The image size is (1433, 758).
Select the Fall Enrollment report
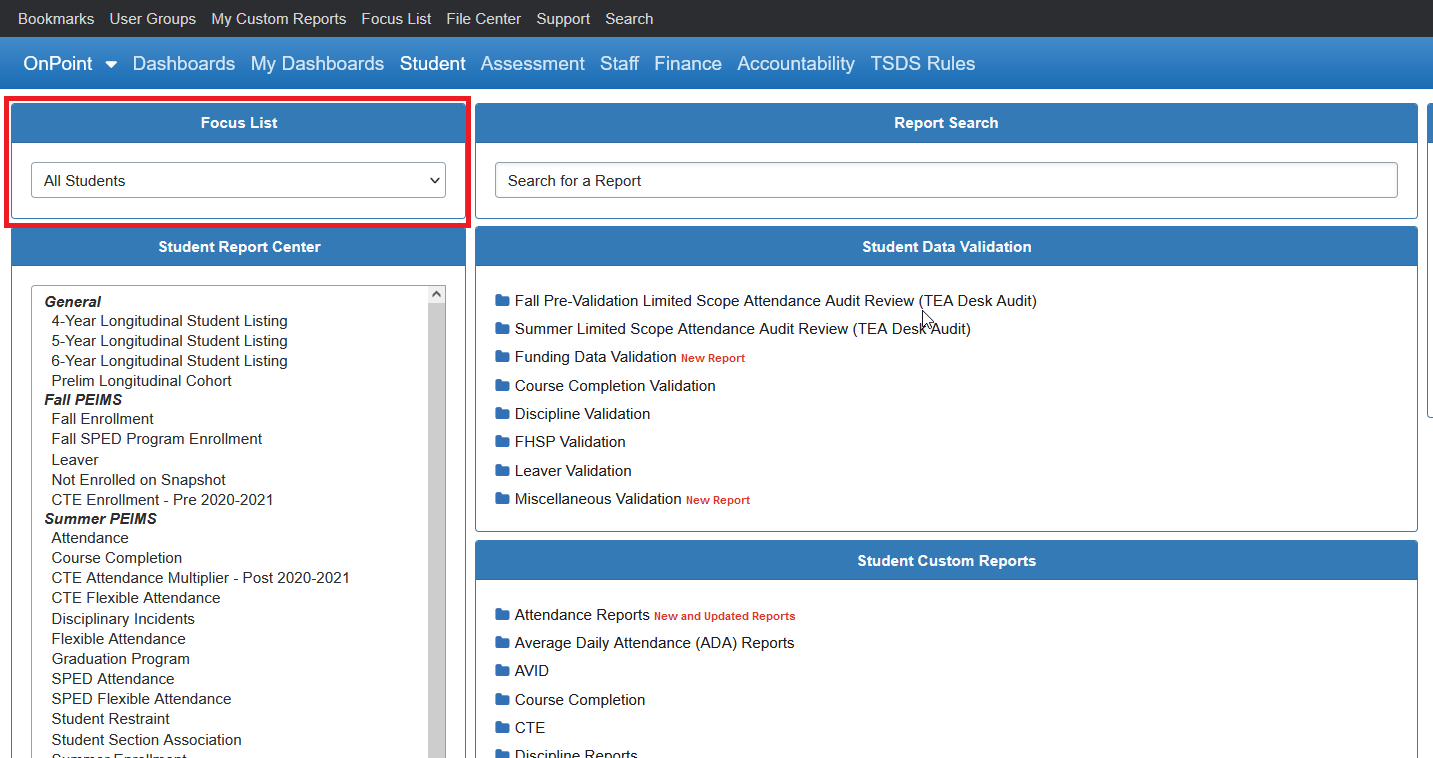coord(101,418)
